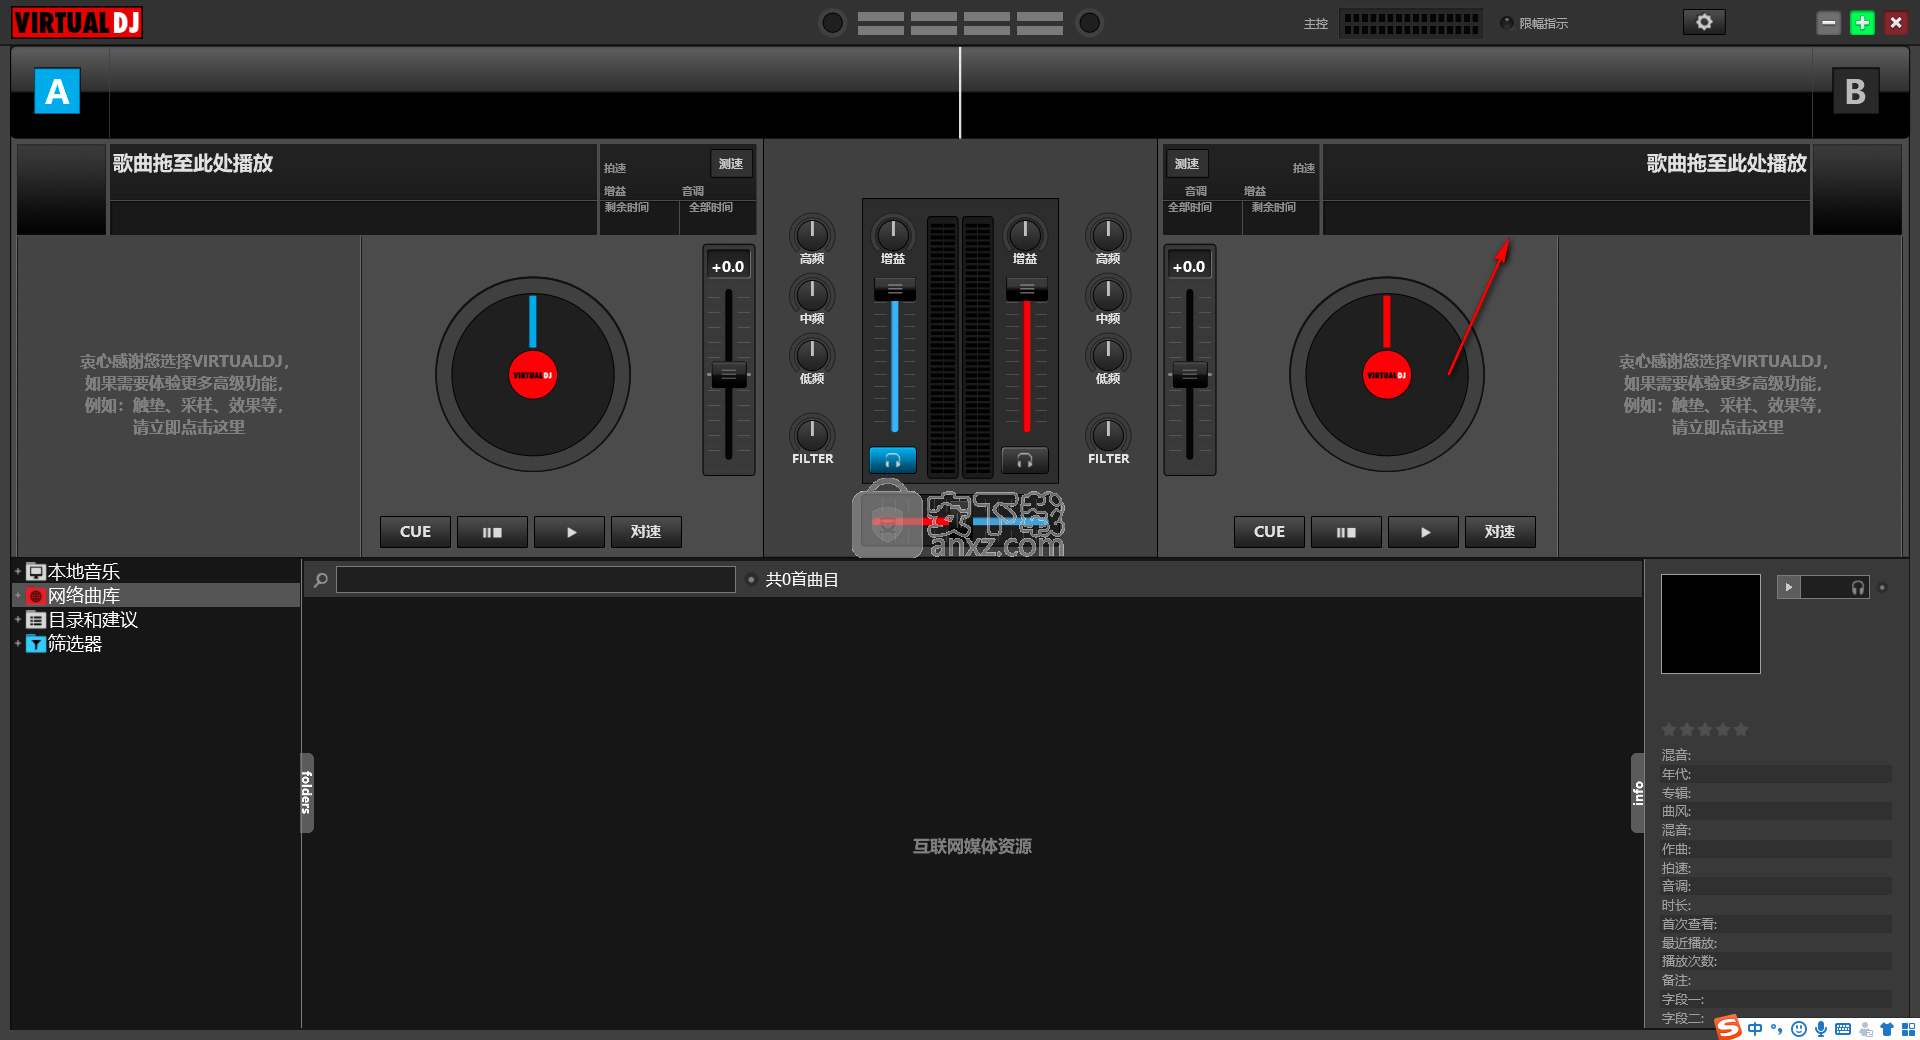Image resolution: width=1920 pixels, height=1040 pixels.
Task: Click left deck FILTER knob
Action: click(x=812, y=434)
